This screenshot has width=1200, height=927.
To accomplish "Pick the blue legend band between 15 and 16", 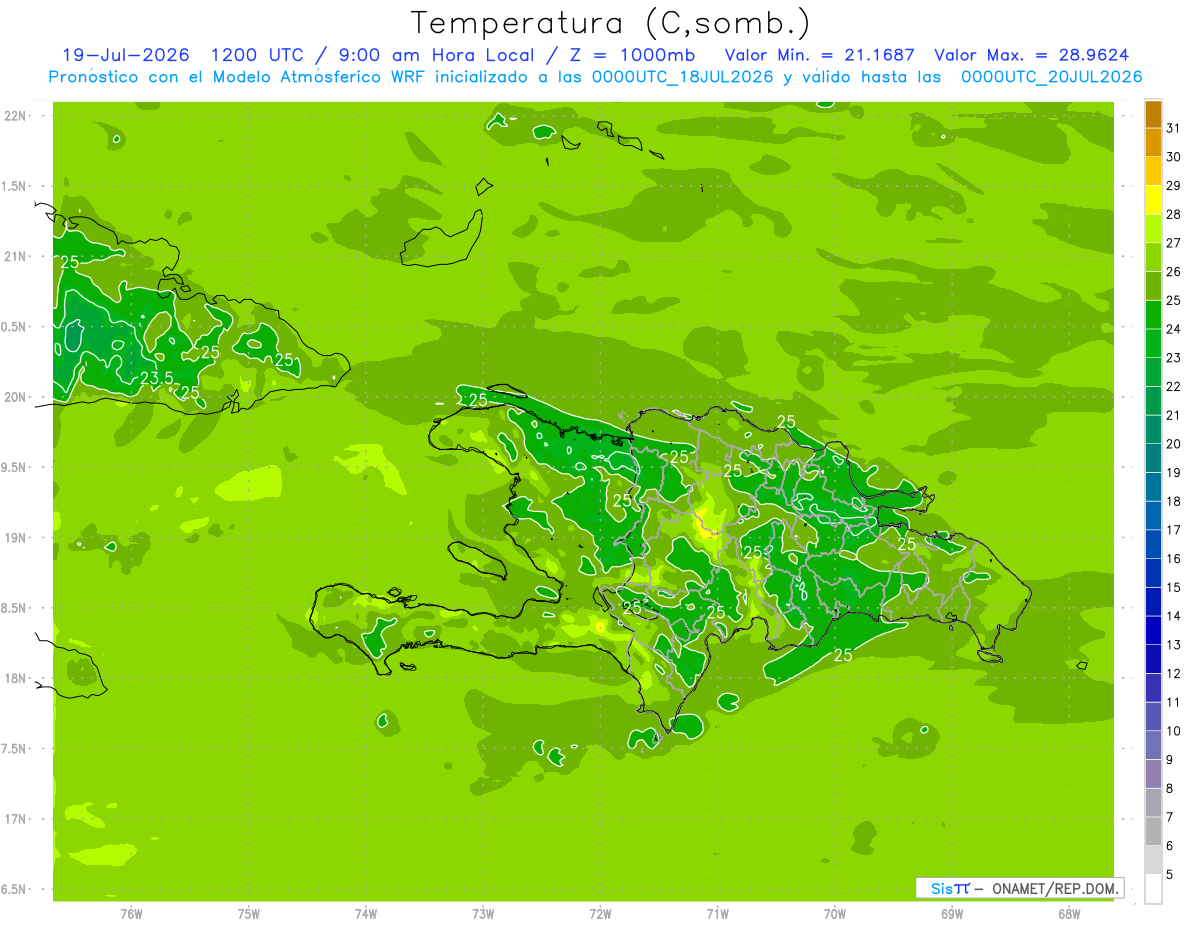I will [x=1153, y=573].
